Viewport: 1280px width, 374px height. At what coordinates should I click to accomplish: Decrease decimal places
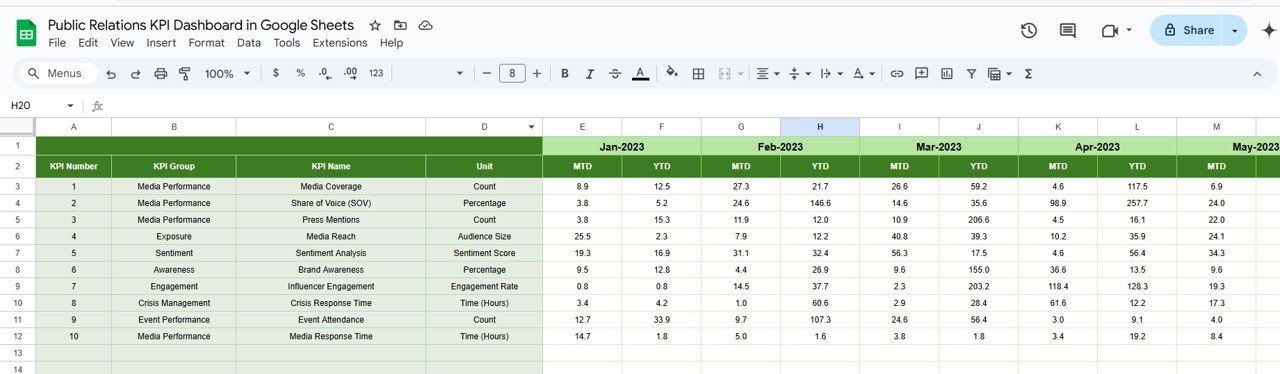click(325, 74)
